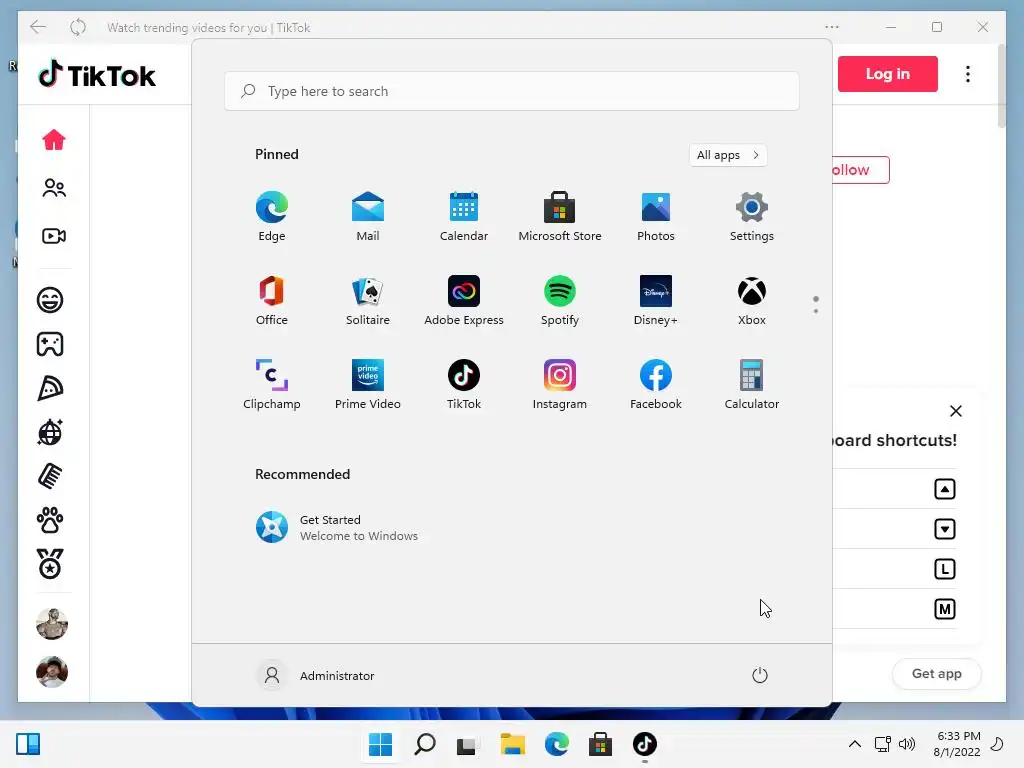Open second suggested account avatar
The width and height of the screenshot is (1024, 768).
[x=52, y=672]
